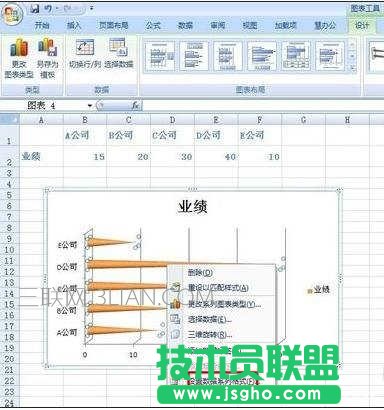Open the 加载项 ribbon tab
The image size is (384, 410).
tap(286, 26)
